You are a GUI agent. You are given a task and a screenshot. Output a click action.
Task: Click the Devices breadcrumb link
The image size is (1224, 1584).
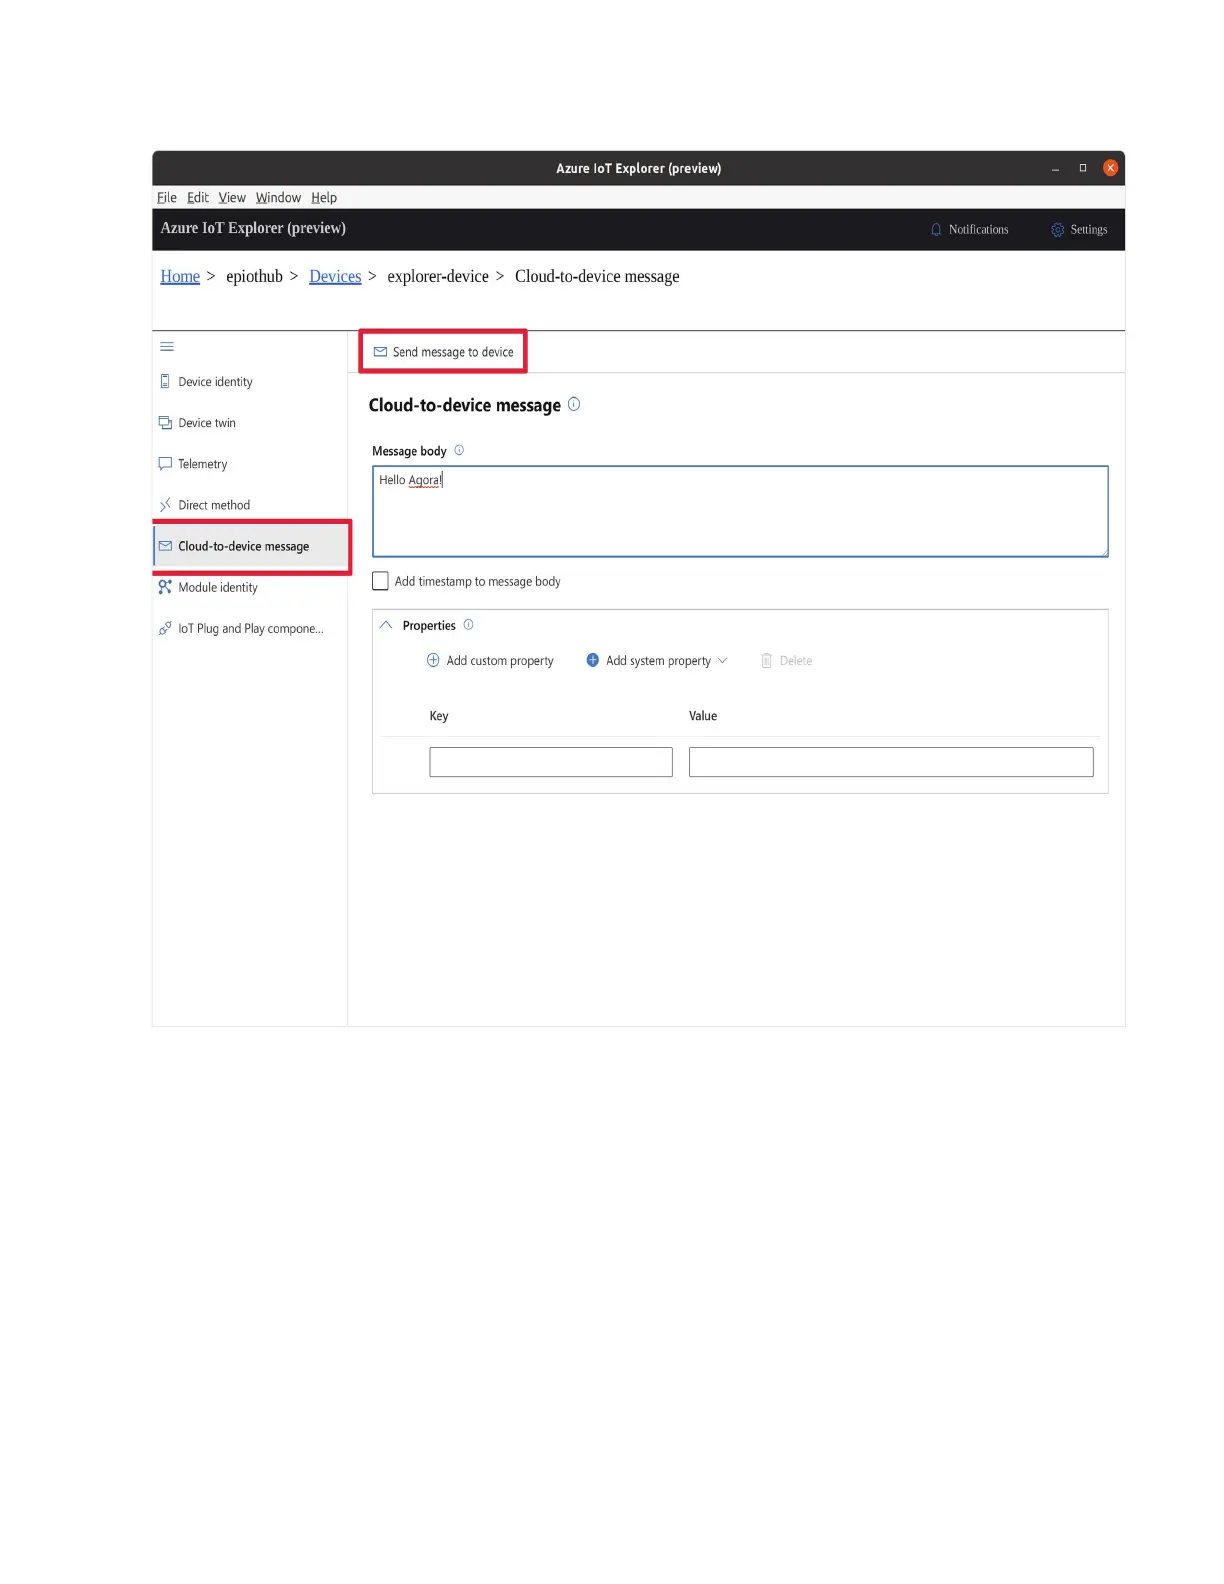coord(335,276)
